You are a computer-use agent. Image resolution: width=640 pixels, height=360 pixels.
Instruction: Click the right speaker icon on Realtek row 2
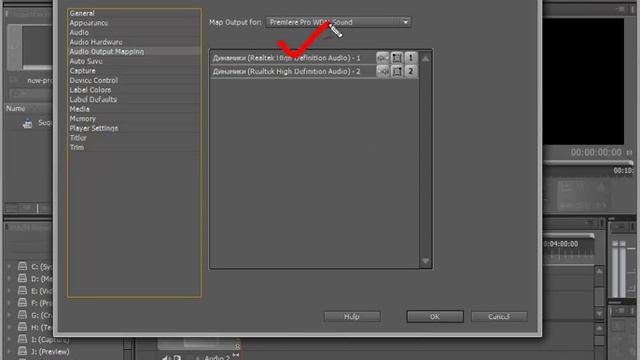coord(382,71)
